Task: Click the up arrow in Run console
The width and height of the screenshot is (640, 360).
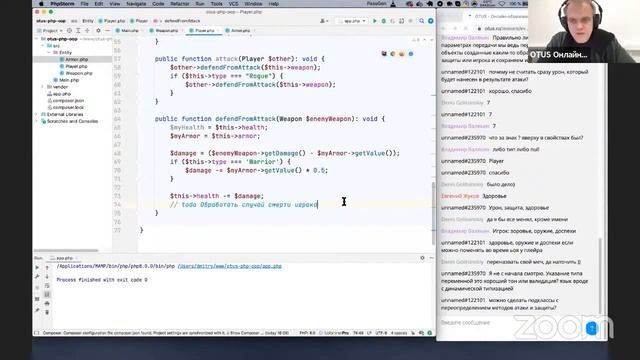Action: pos(47,267)
